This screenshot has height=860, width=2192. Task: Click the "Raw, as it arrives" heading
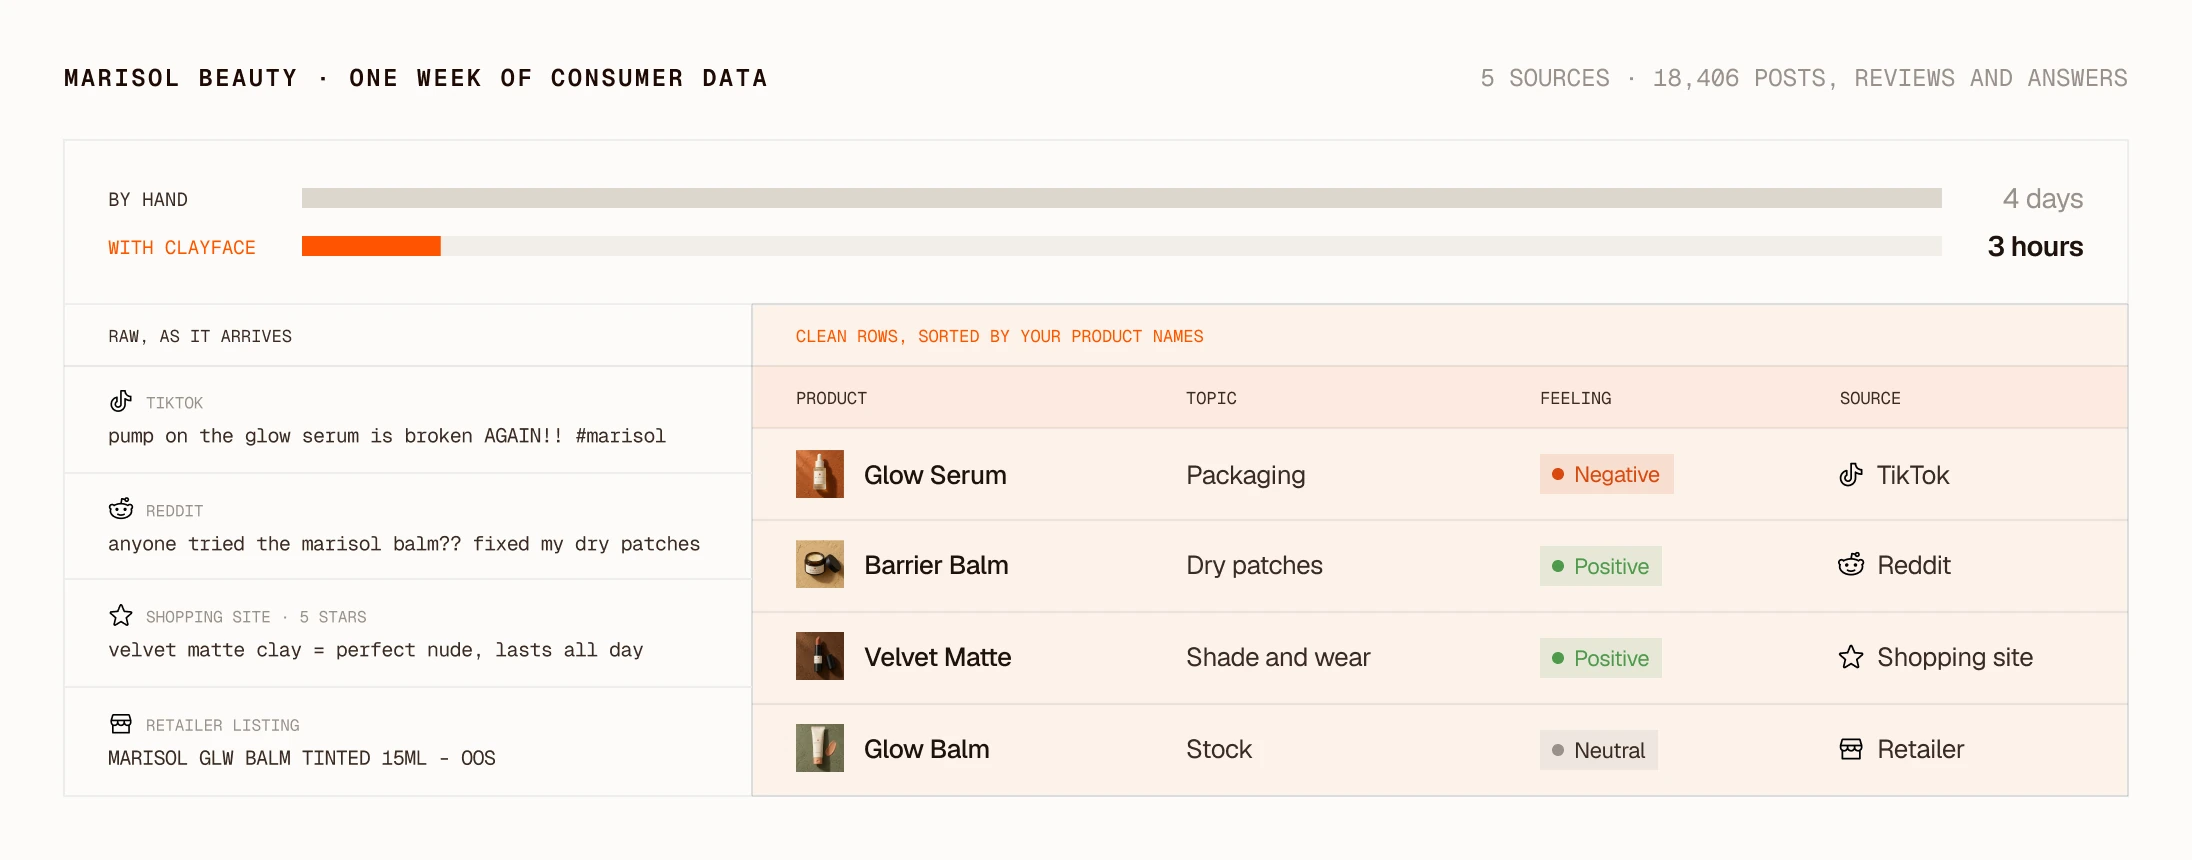pos(200,336)
